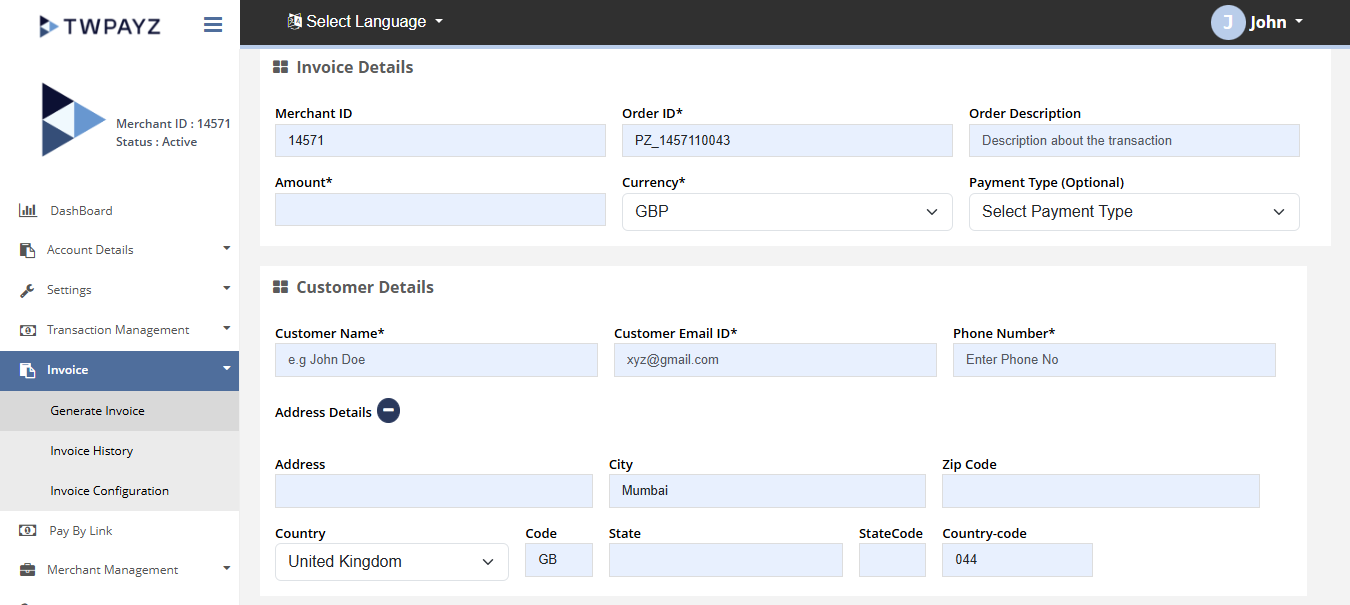
Task: Click the hamburger menu icon
Action: pyautogui.click(x=213, y=25)
